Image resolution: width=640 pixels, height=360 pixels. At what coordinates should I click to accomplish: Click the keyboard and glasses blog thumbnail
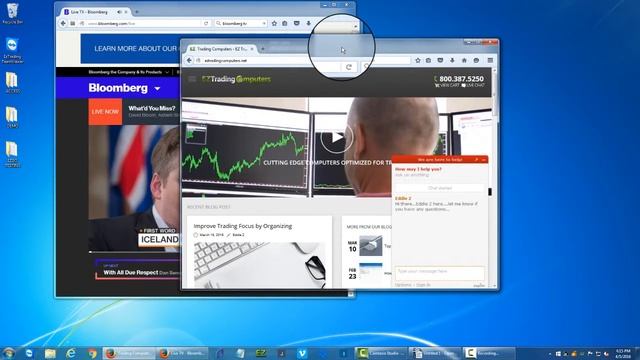260,265
